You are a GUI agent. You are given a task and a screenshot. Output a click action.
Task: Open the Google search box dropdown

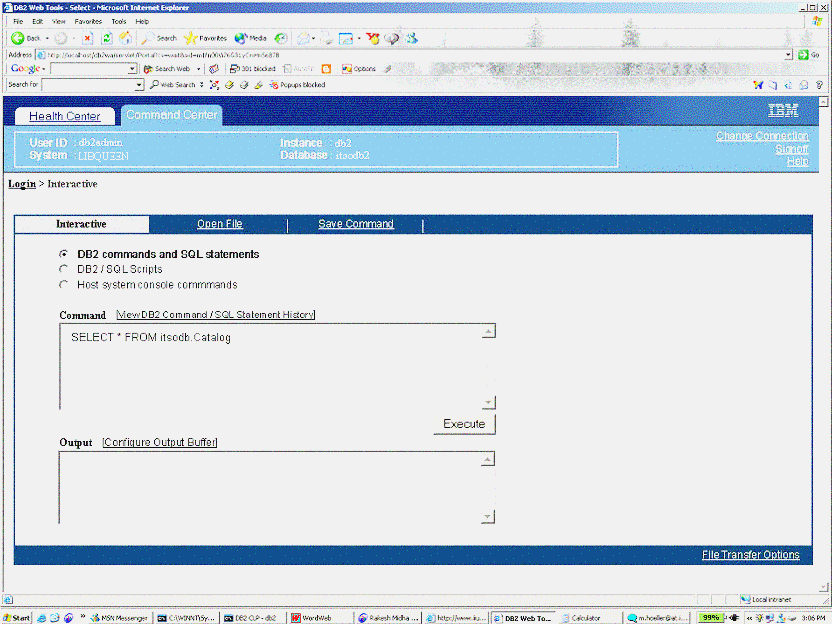[x=133, y=69]
